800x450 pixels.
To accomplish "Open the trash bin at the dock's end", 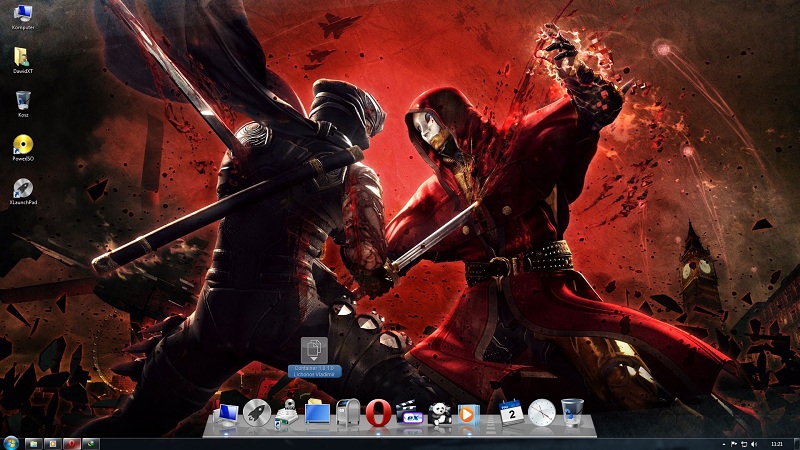I will tap(572, 412).
